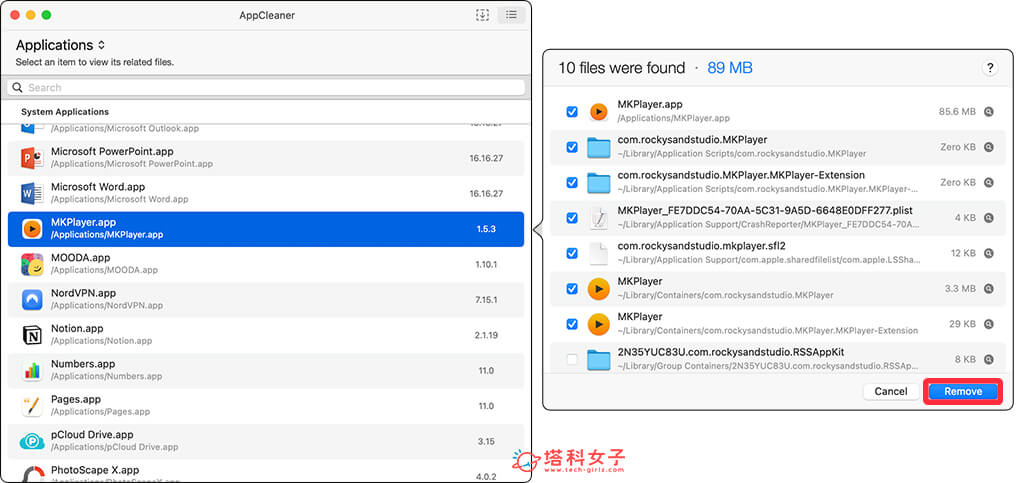
Task: Click the MKPlayer icon in Applications list
Action: click(x=32, y=228)
